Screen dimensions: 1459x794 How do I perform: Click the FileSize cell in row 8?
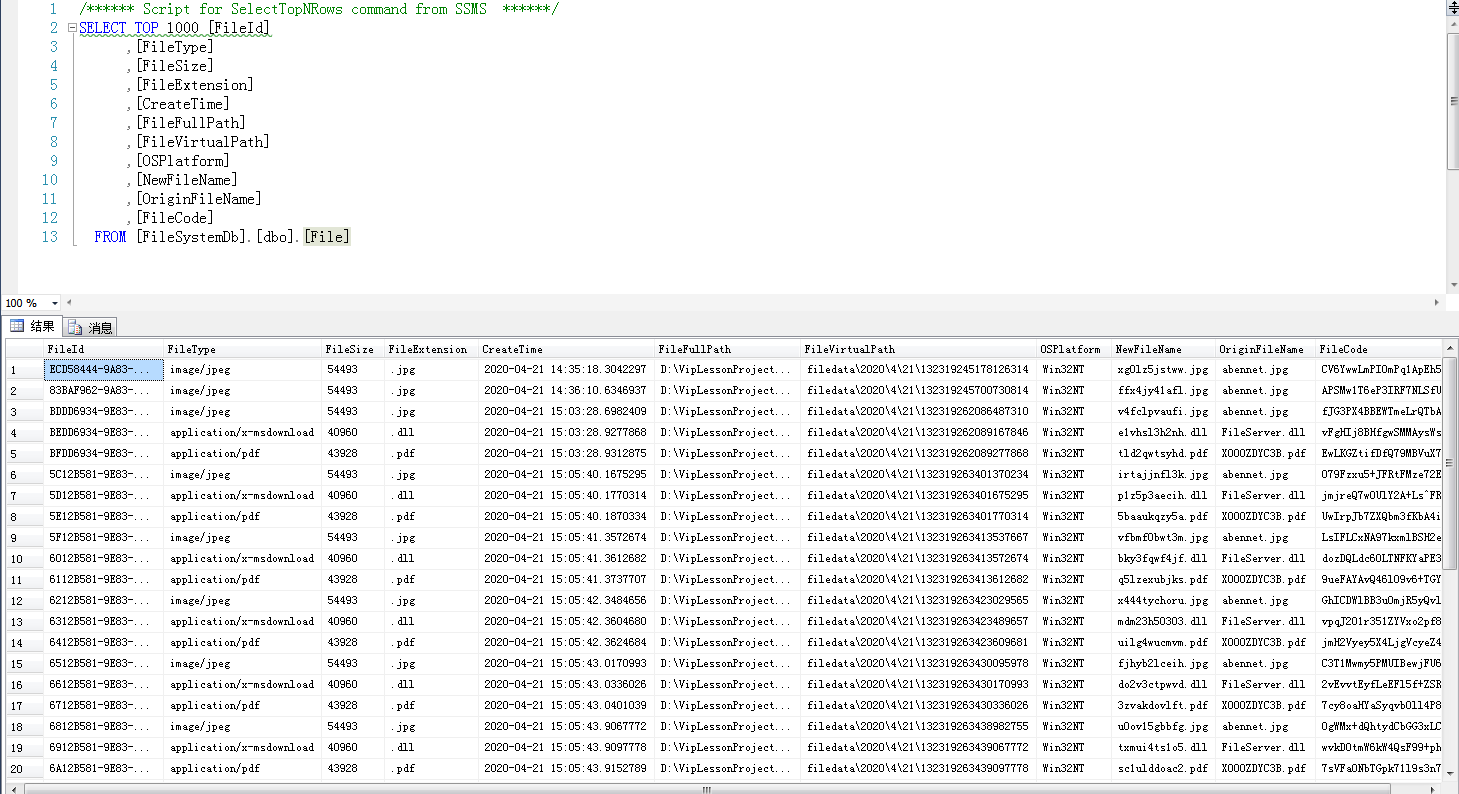tap(353, 516)
